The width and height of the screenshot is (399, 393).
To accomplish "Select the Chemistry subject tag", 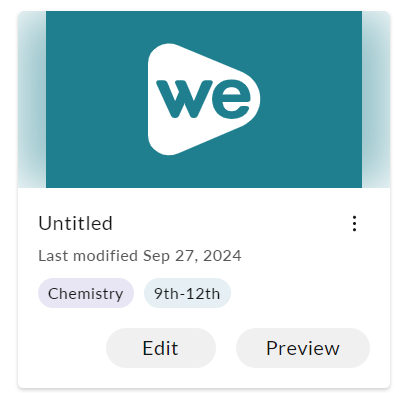I will (86, 293).
